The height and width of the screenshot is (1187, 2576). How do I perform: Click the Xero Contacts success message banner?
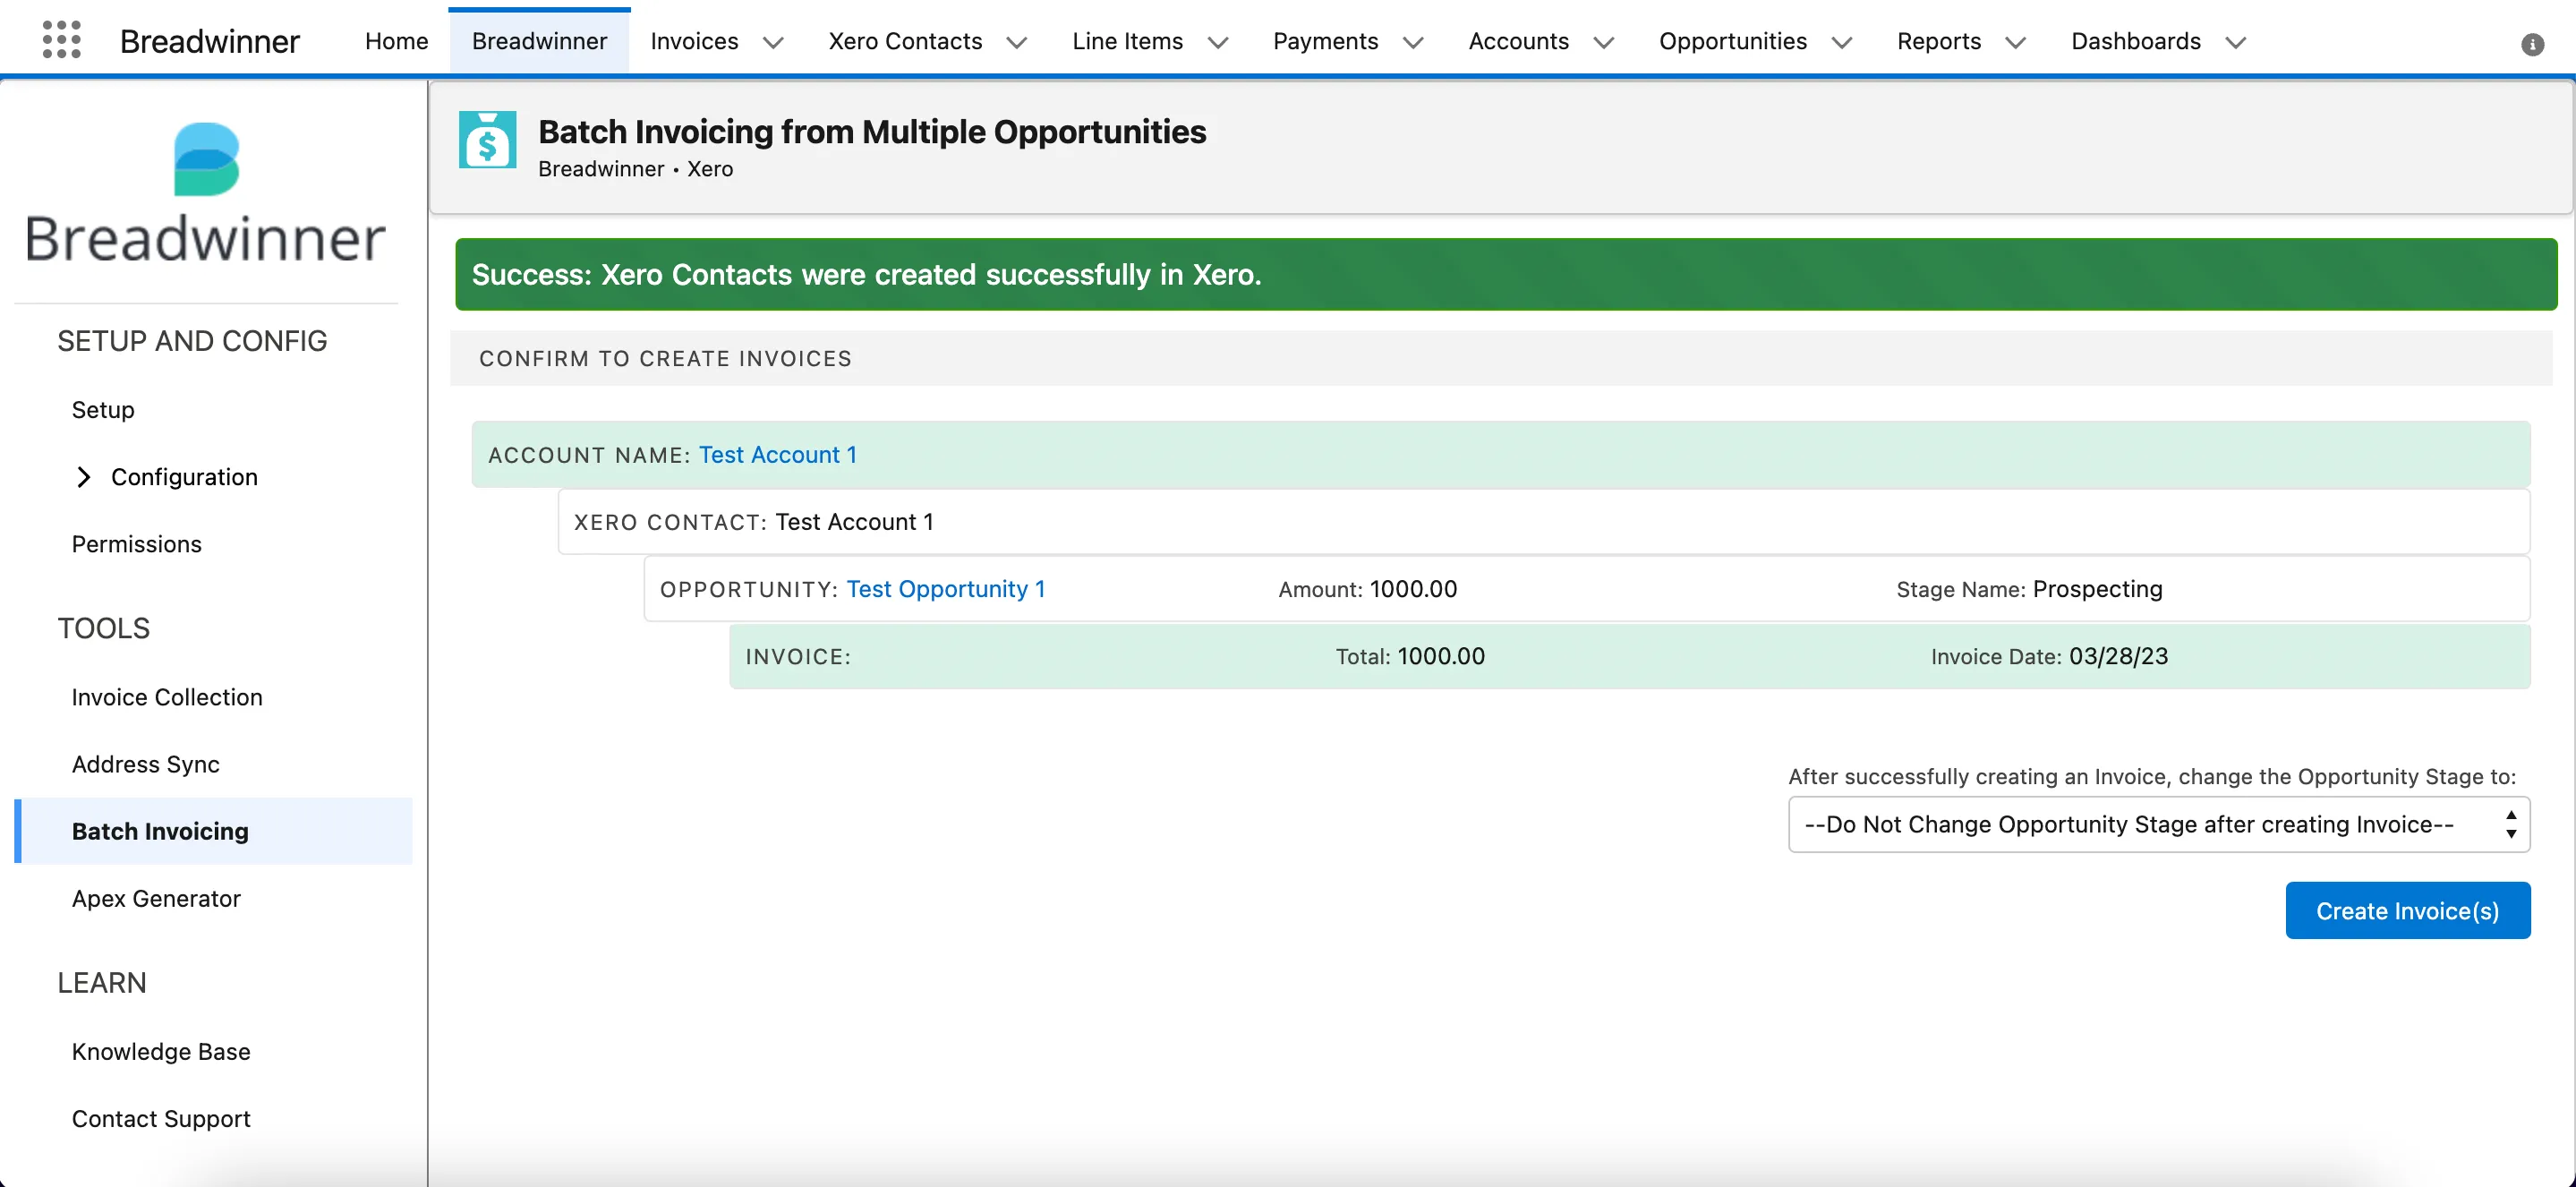click(x=1506, y=274)
